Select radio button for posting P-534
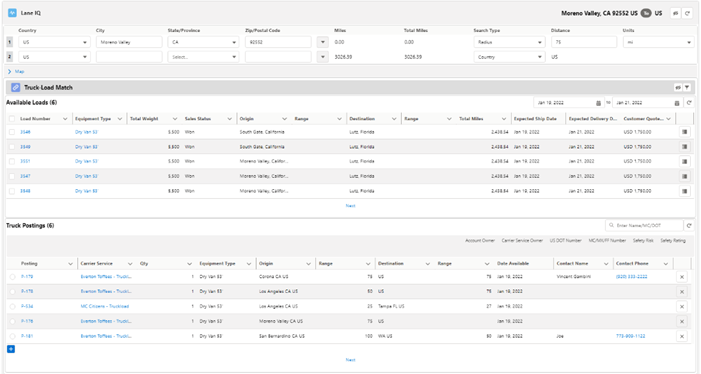Image resolution: width=701 pixels, height=374 pixels. [13, 307]
